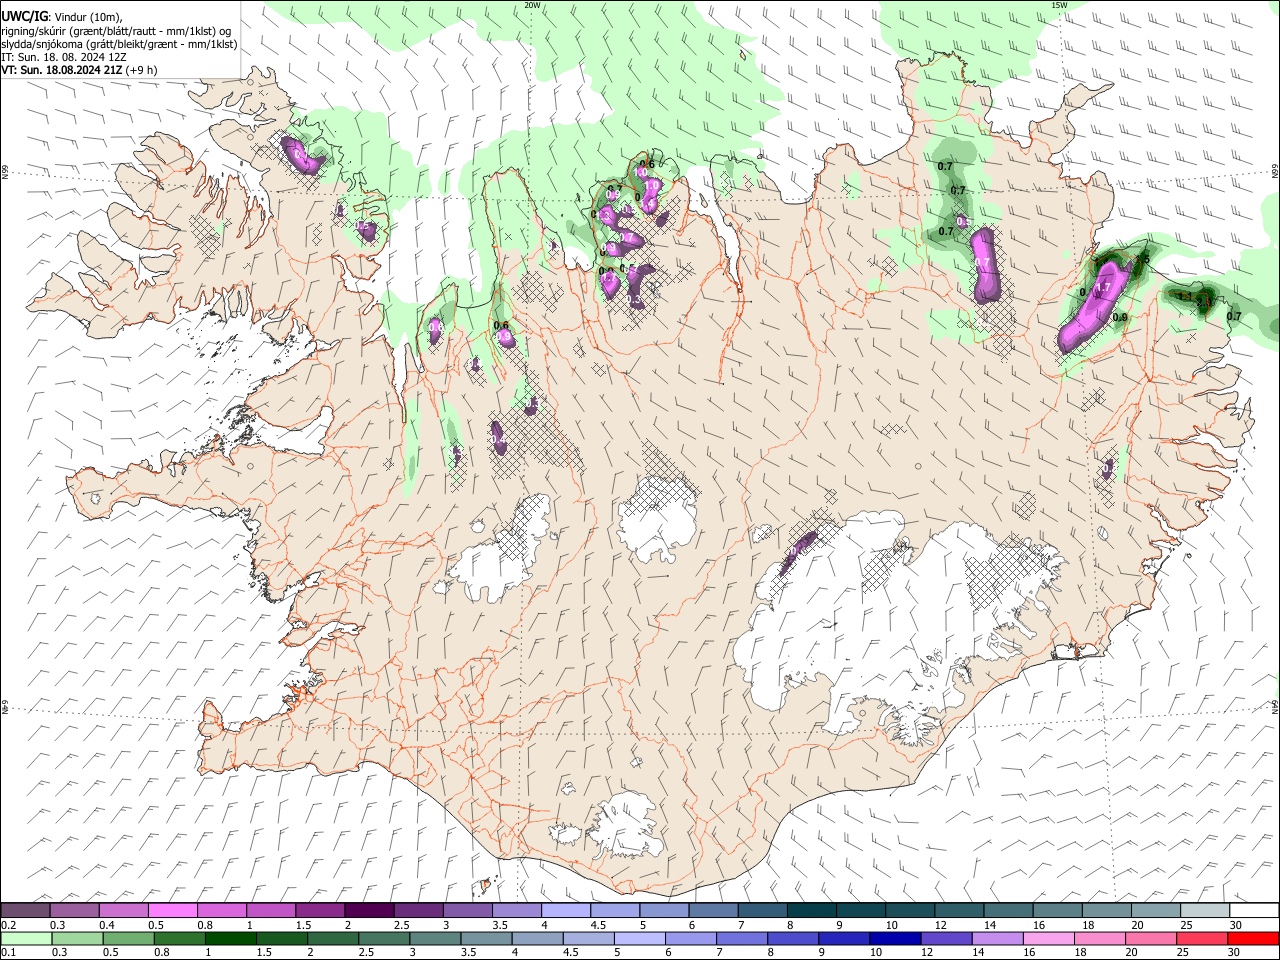Pick the bright pink upper swatch between 0.5 and 0.8
The height and width of the screenshot is (960, 1280).
pyautogui.click(x=172, y=911)
